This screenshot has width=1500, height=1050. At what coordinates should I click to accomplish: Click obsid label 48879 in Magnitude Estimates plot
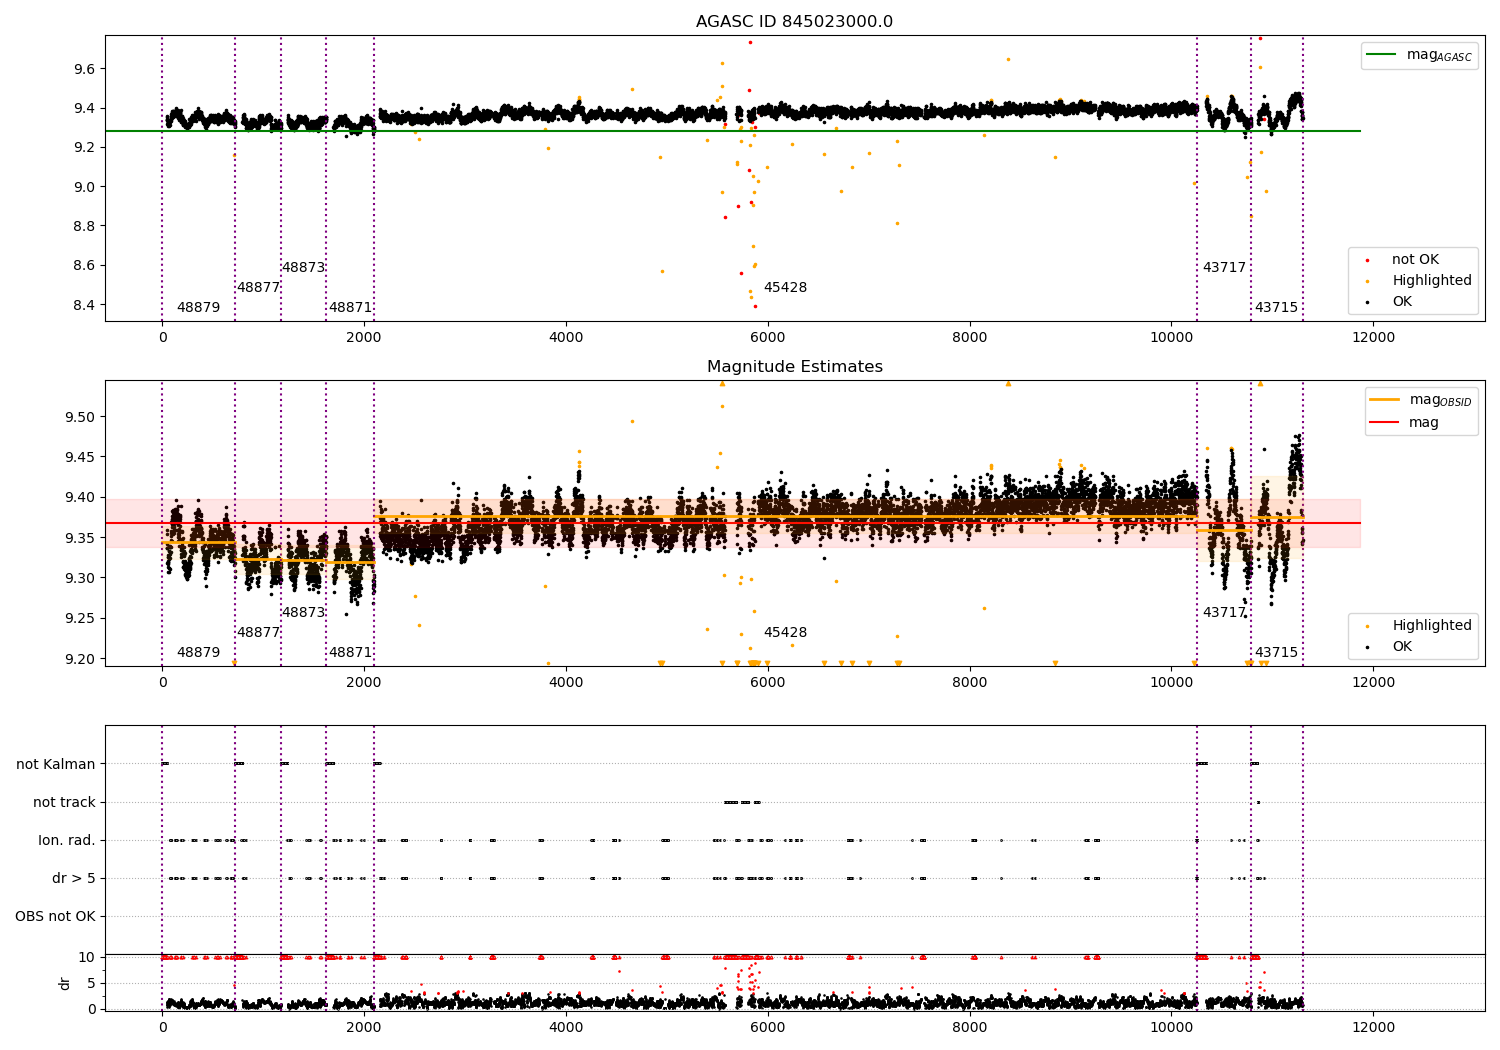tap(198, 653)
